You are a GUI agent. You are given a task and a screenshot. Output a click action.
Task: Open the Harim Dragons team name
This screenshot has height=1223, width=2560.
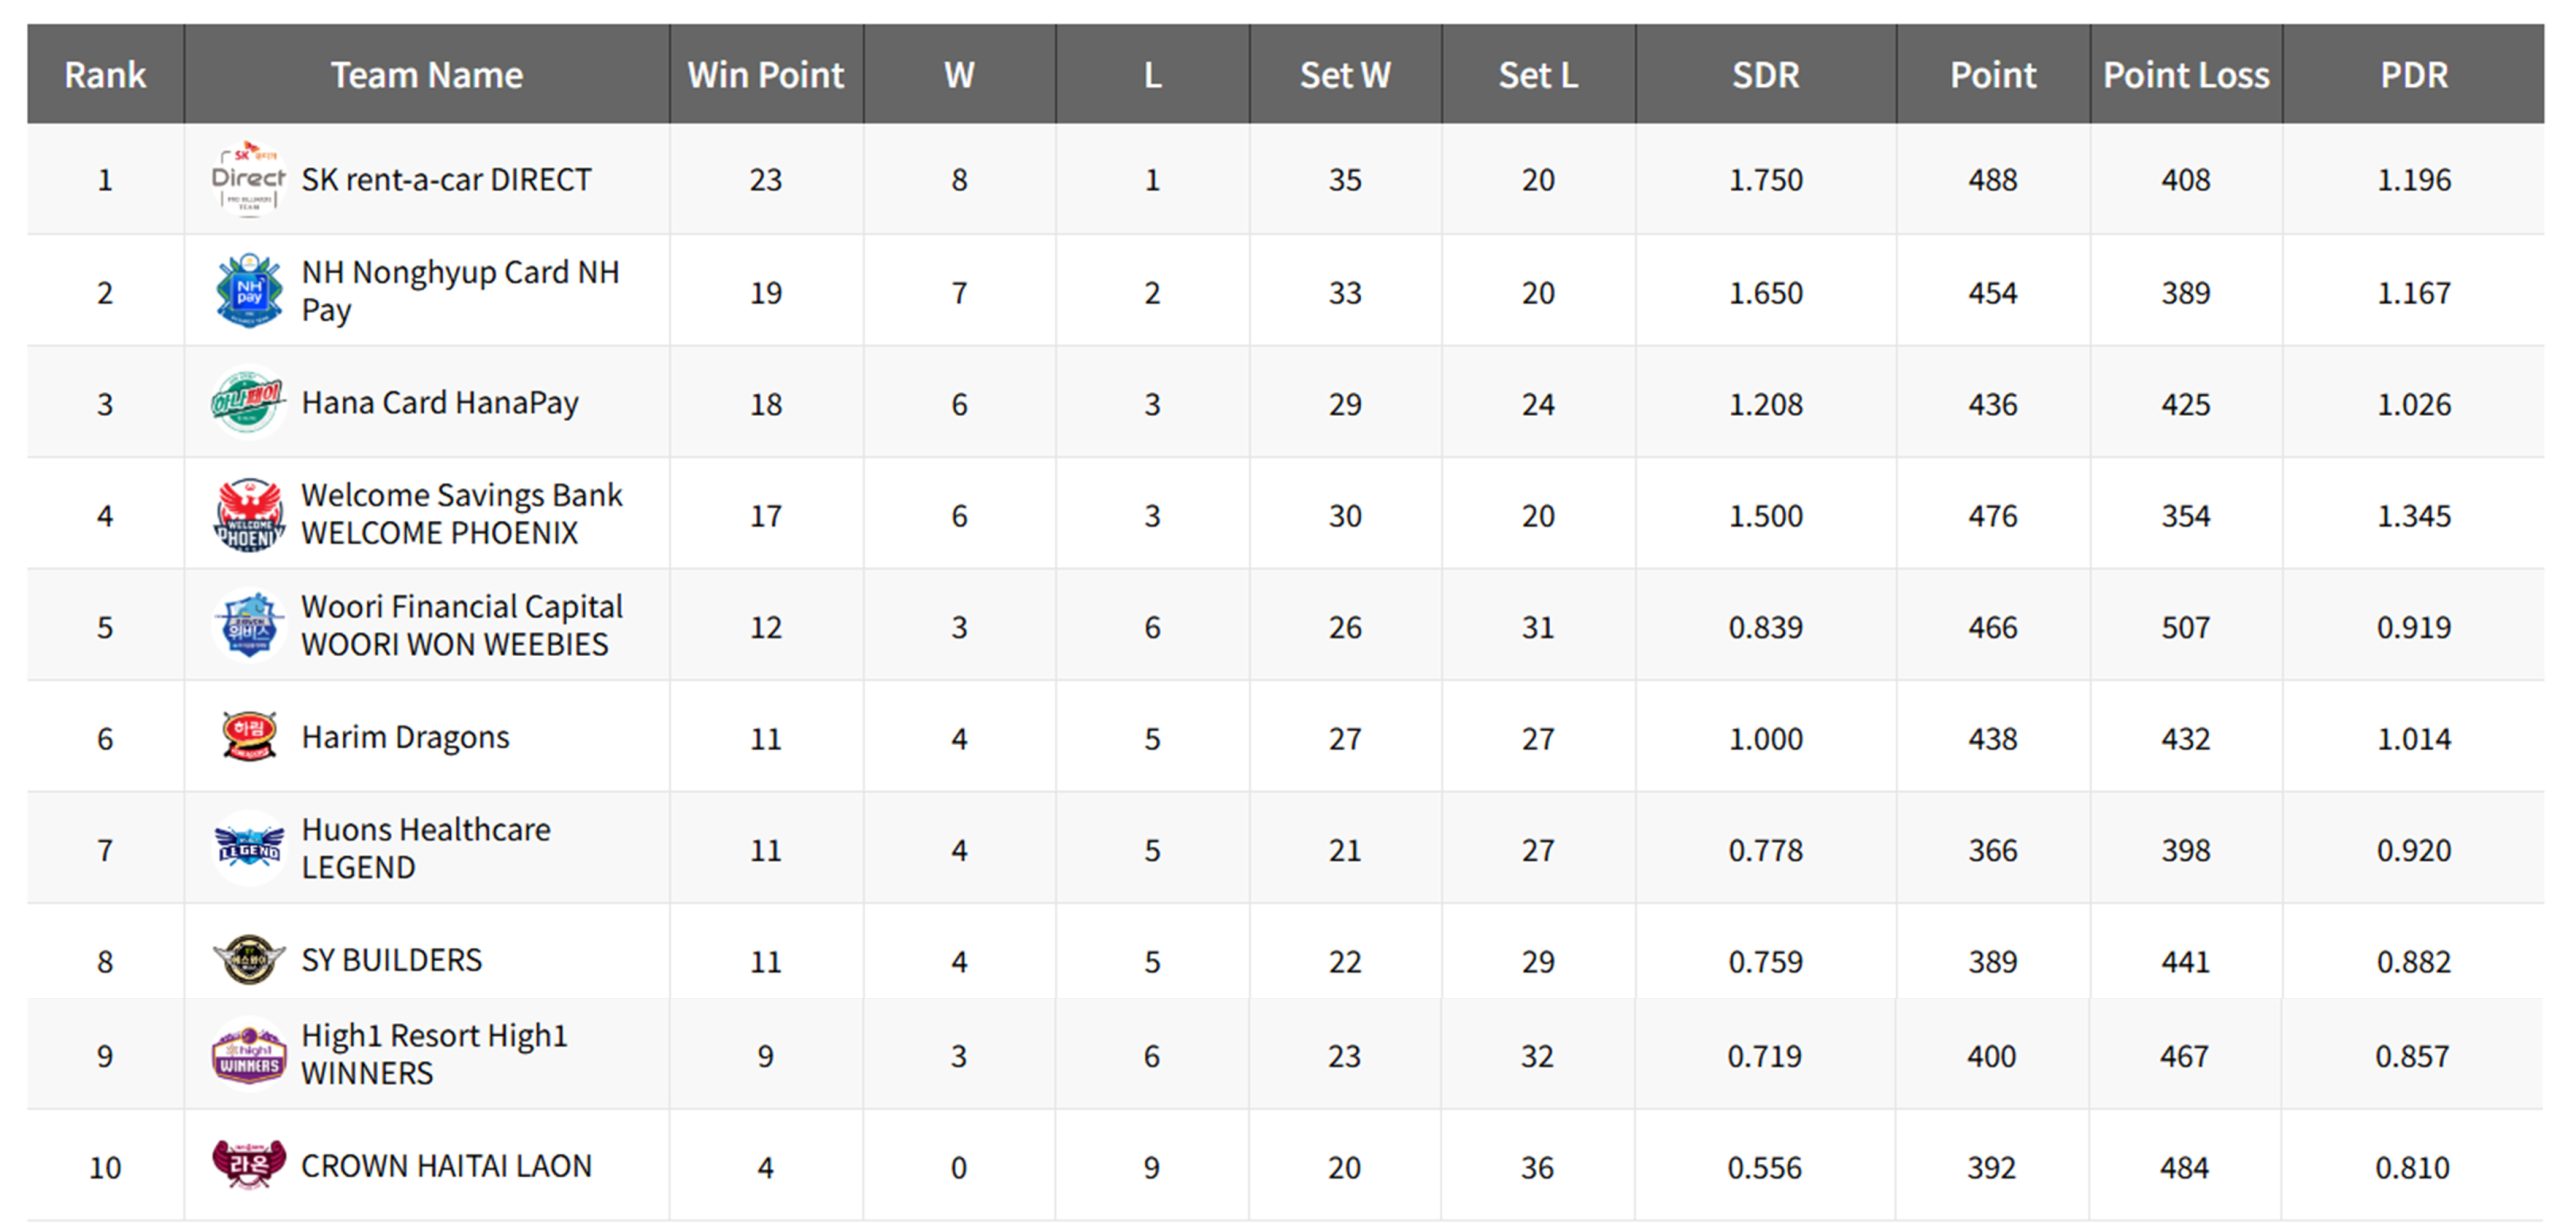(x=405, y=738)
